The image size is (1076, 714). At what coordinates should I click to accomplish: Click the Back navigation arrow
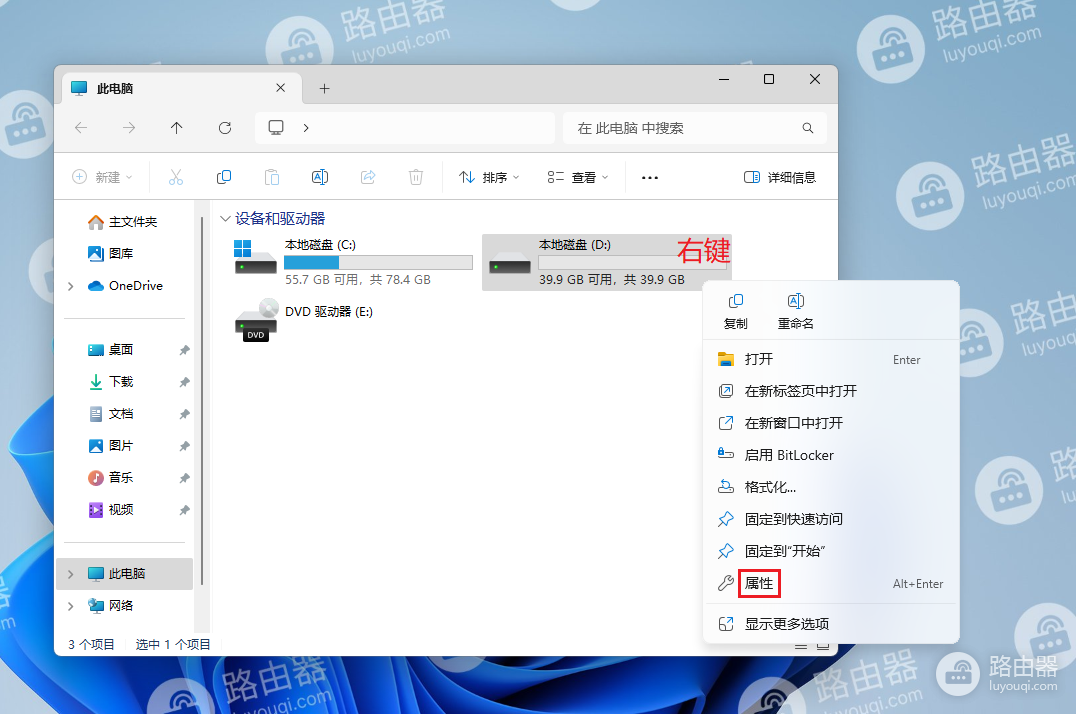(x=81, y=128)
